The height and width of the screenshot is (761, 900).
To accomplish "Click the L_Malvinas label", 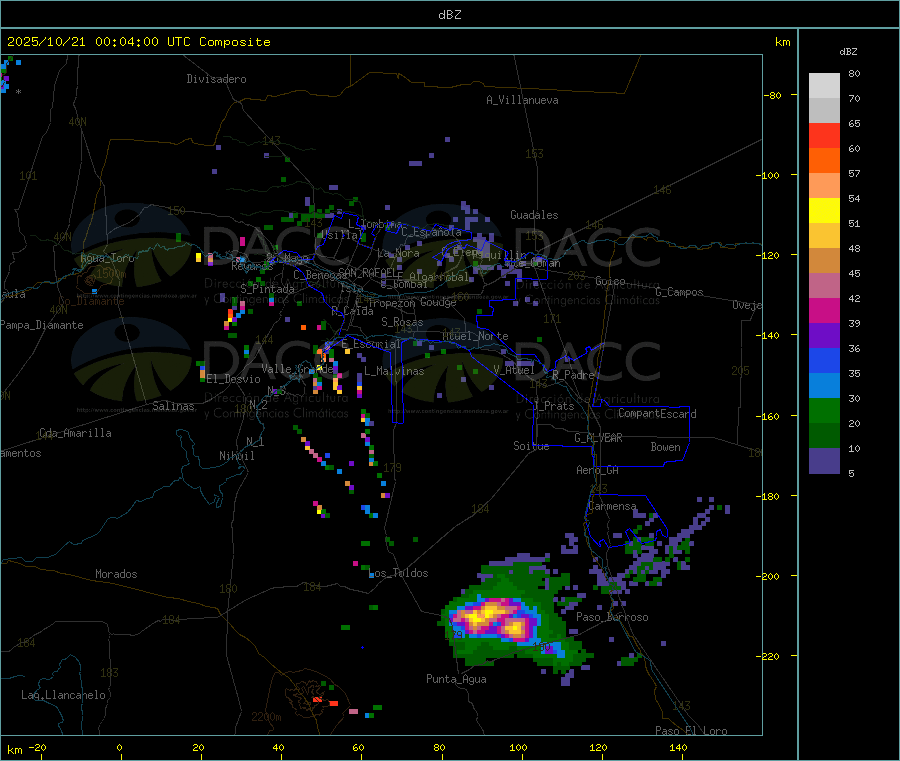I will [x=394, y=371].
